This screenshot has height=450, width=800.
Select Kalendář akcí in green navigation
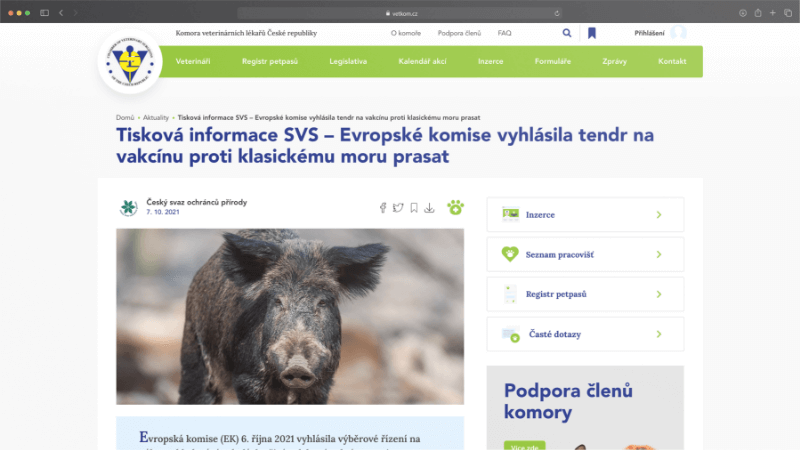click(422, 61)
